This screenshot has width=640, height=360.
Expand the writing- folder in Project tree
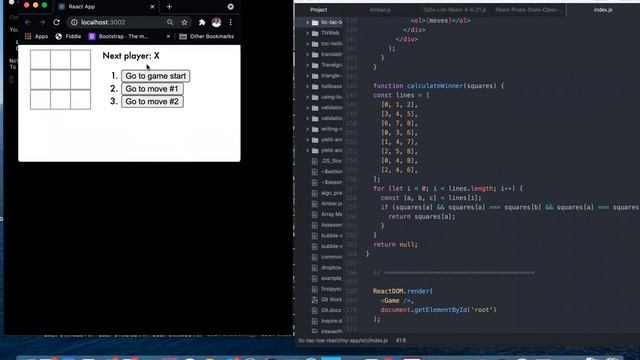click(x=307, y=129)
